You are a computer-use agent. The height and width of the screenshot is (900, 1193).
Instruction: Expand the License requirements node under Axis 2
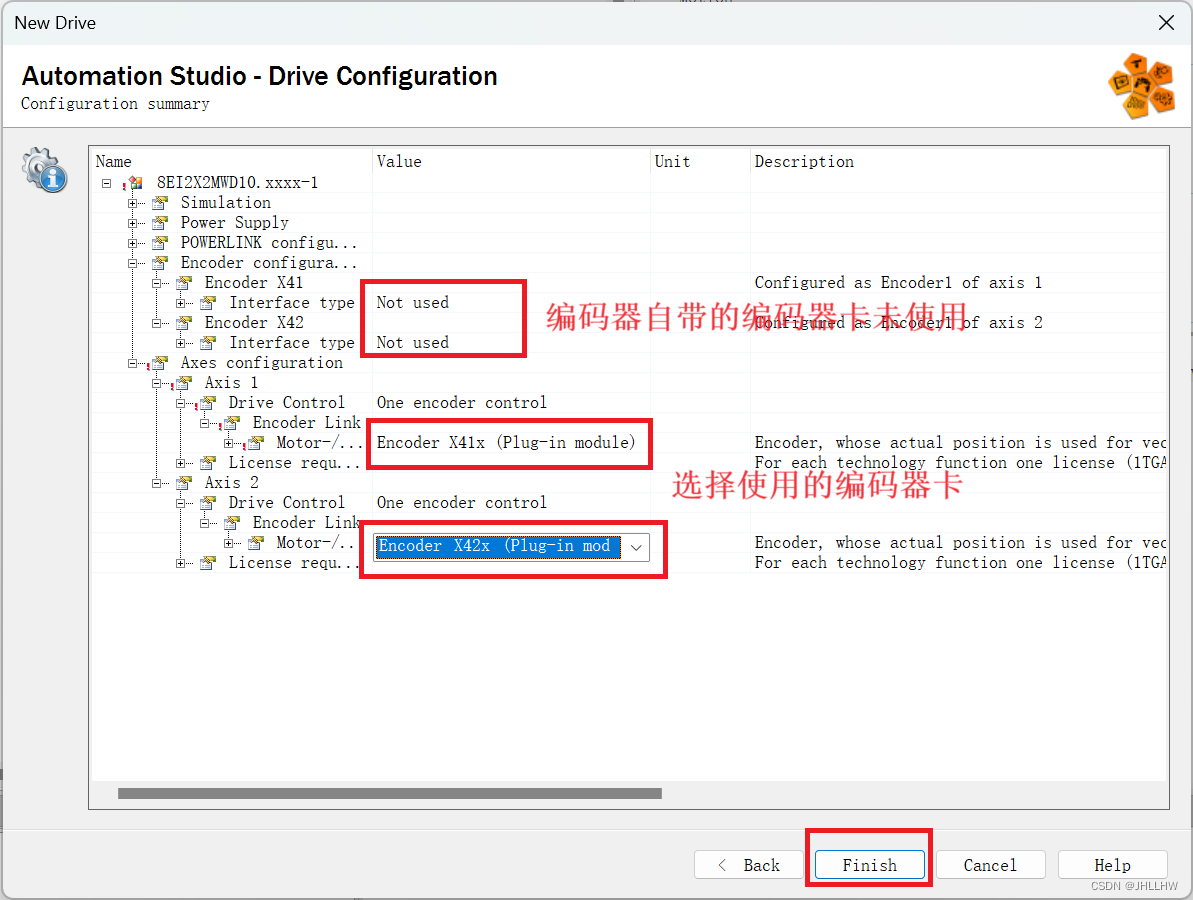[x=182, y=562]
